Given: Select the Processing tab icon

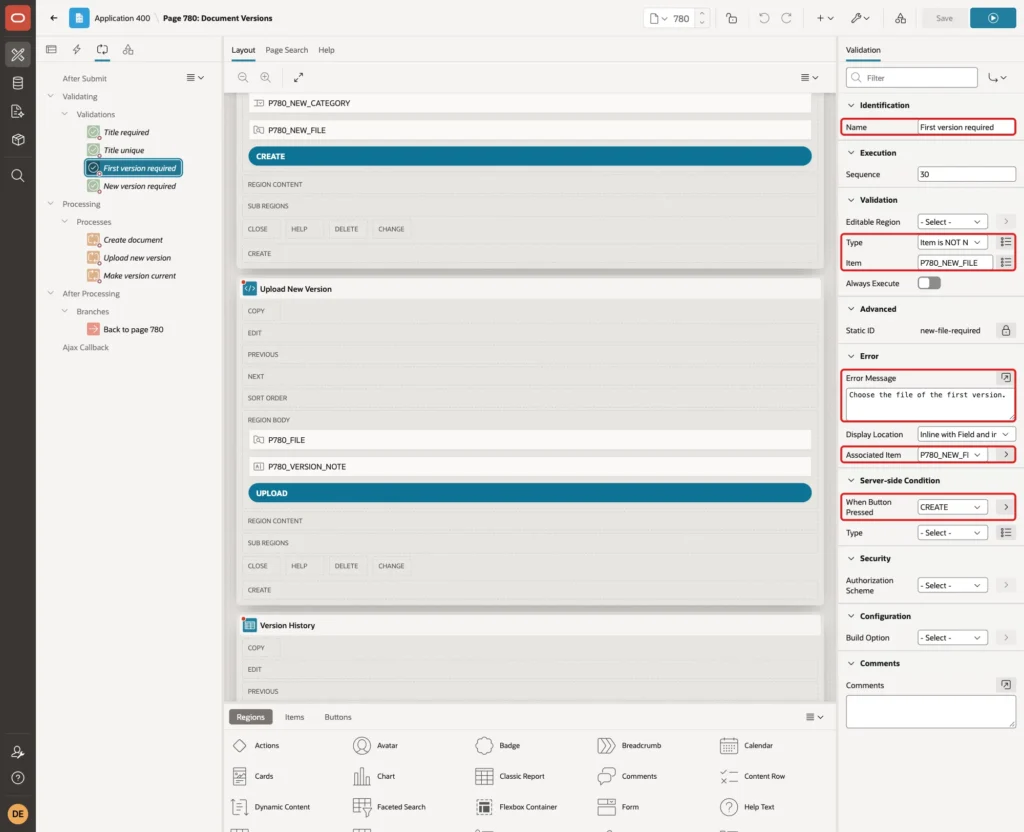Looking at the screenshot, I should (x=102, y=50).
